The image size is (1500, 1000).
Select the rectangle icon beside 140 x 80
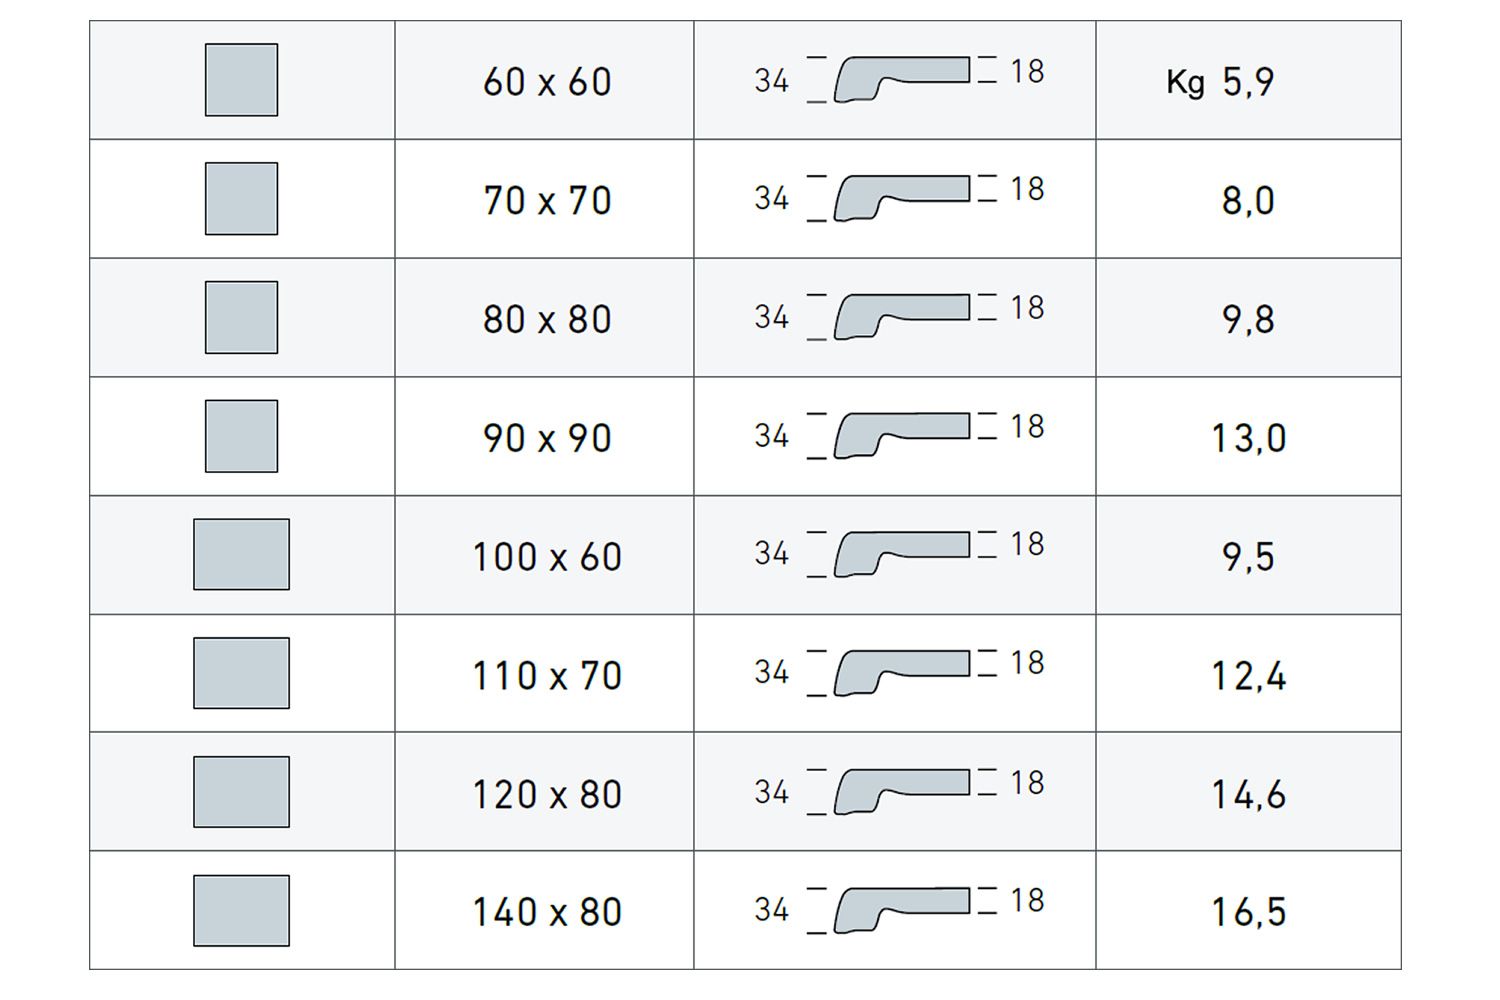tap(241, 911)
